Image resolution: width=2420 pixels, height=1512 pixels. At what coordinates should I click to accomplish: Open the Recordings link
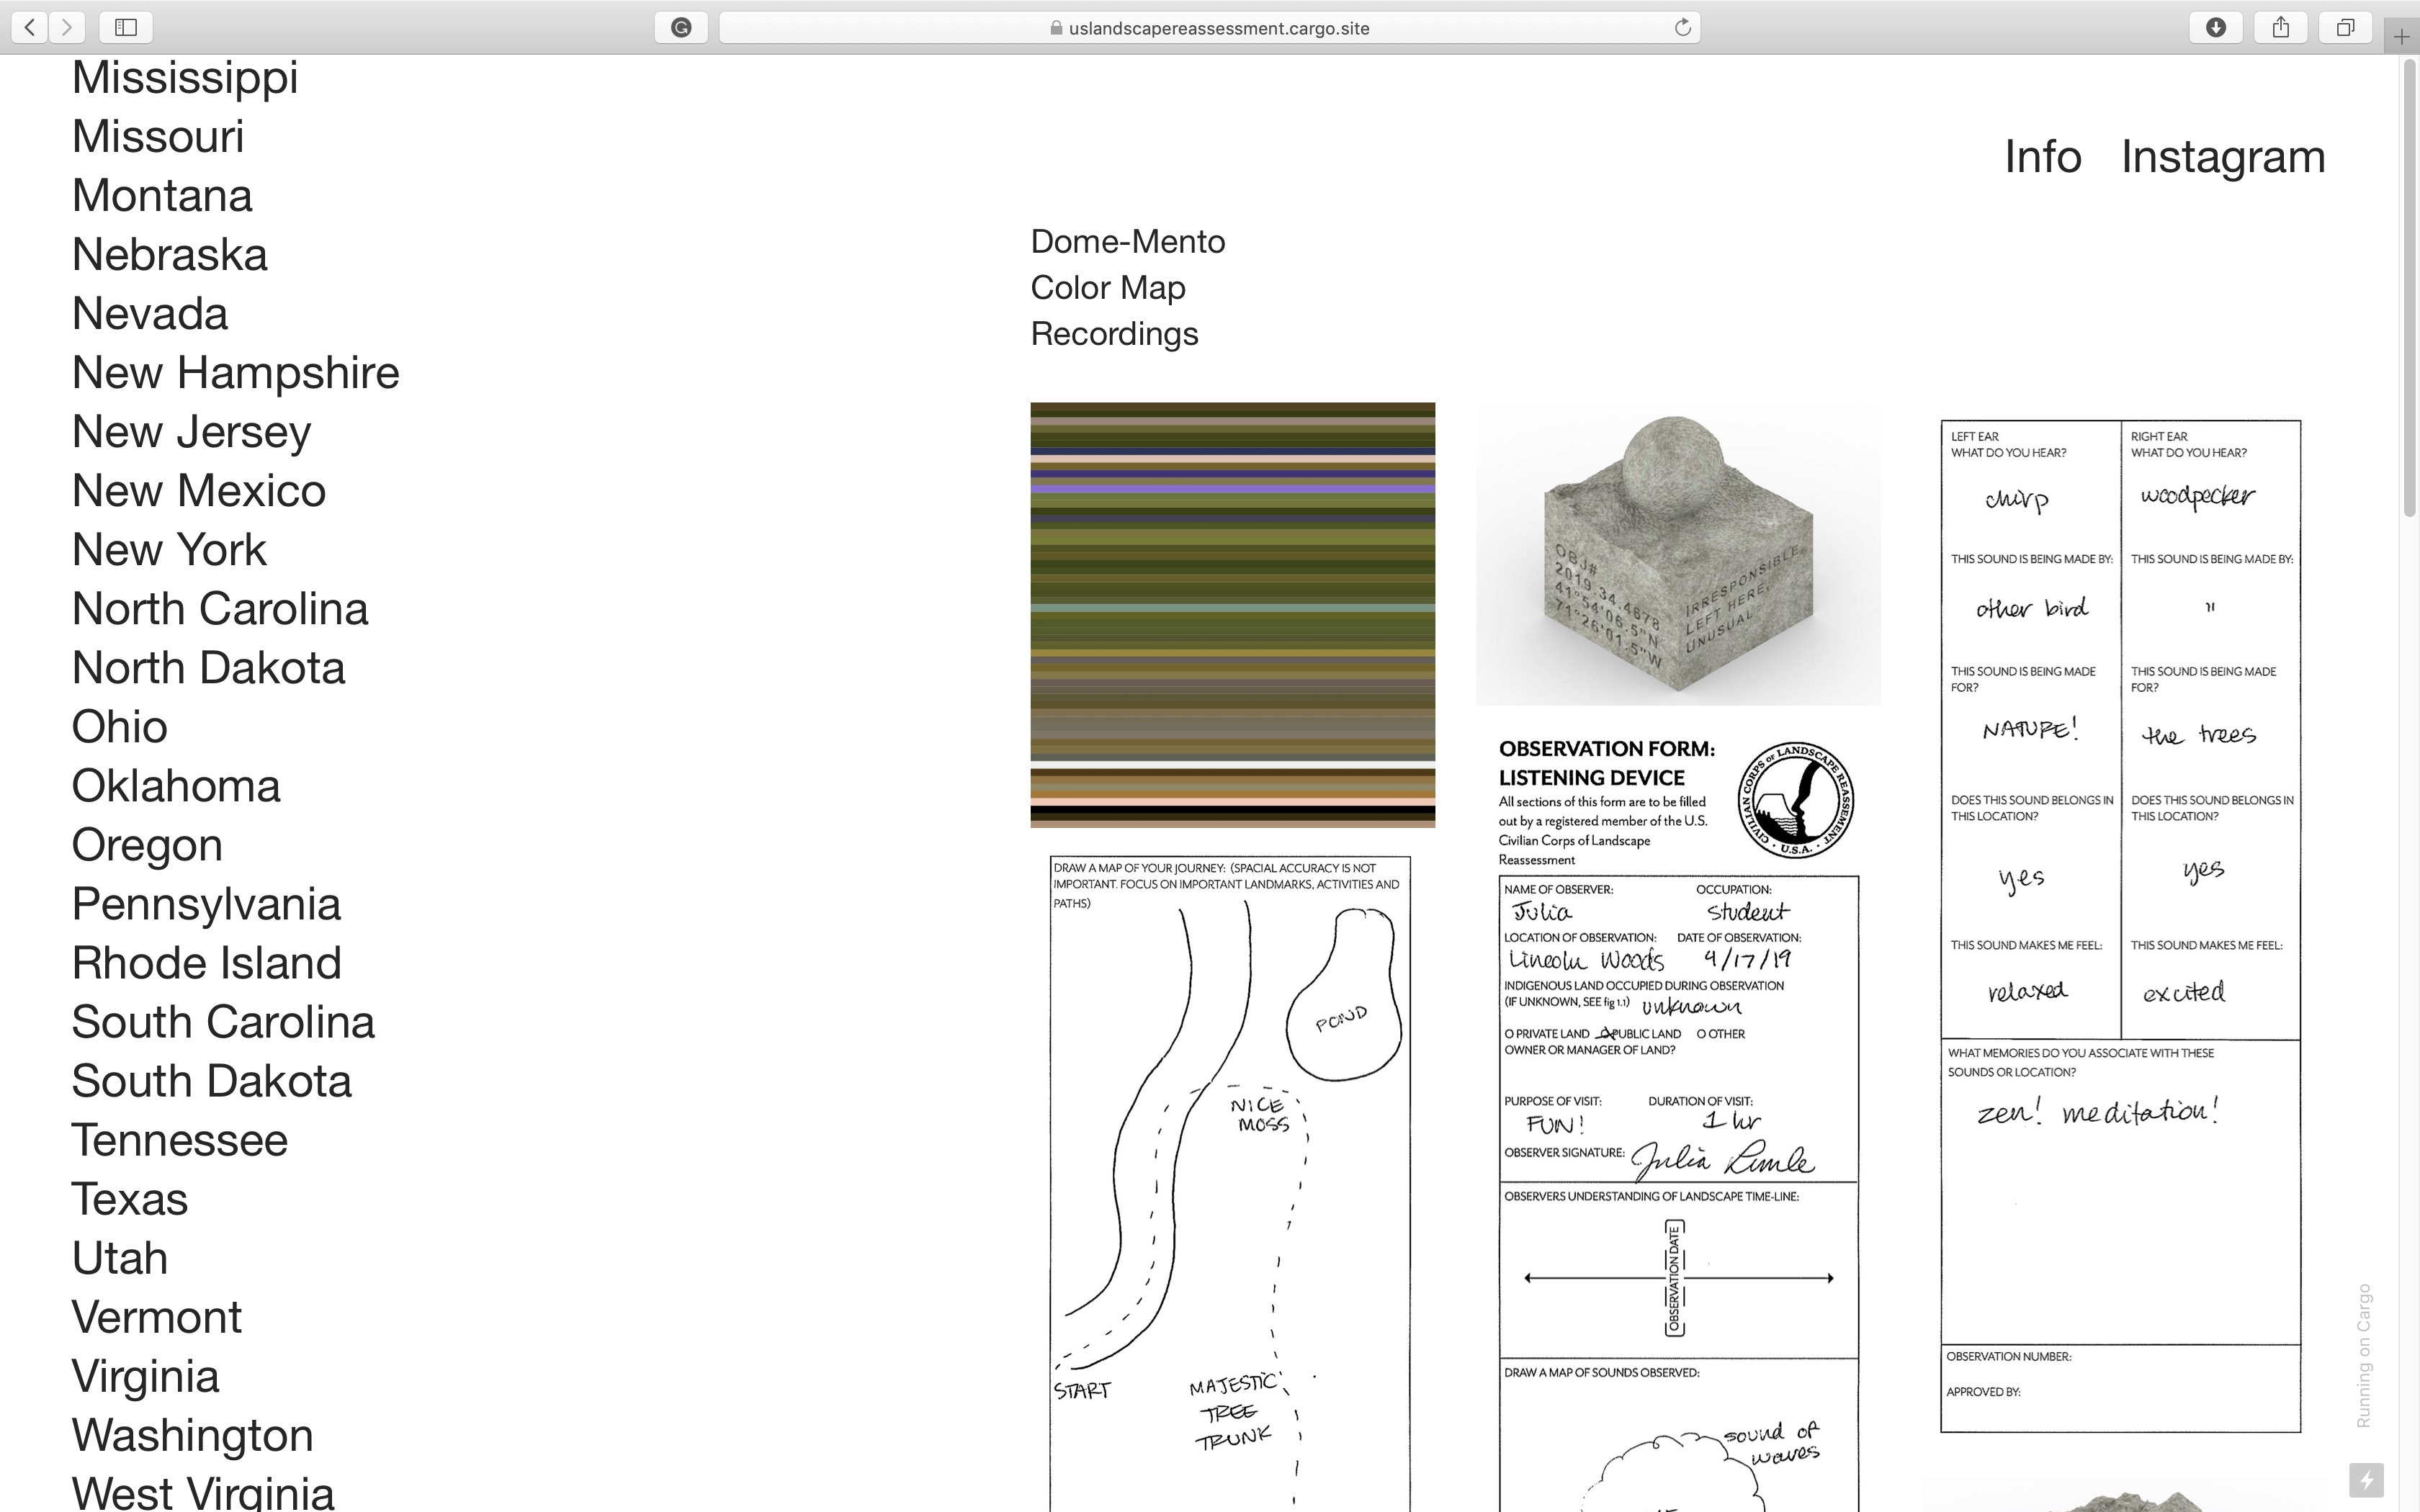pos(1114,334)
